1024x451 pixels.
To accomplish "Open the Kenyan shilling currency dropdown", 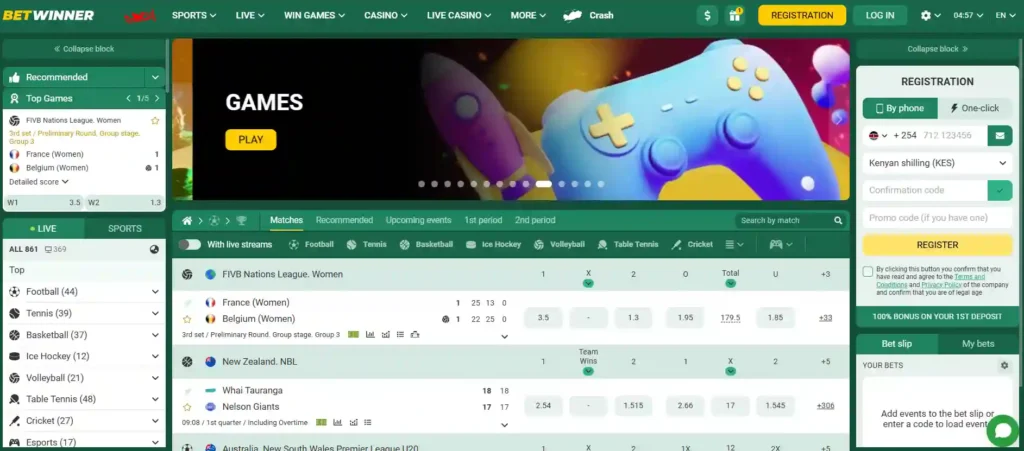I will point(937,163).
